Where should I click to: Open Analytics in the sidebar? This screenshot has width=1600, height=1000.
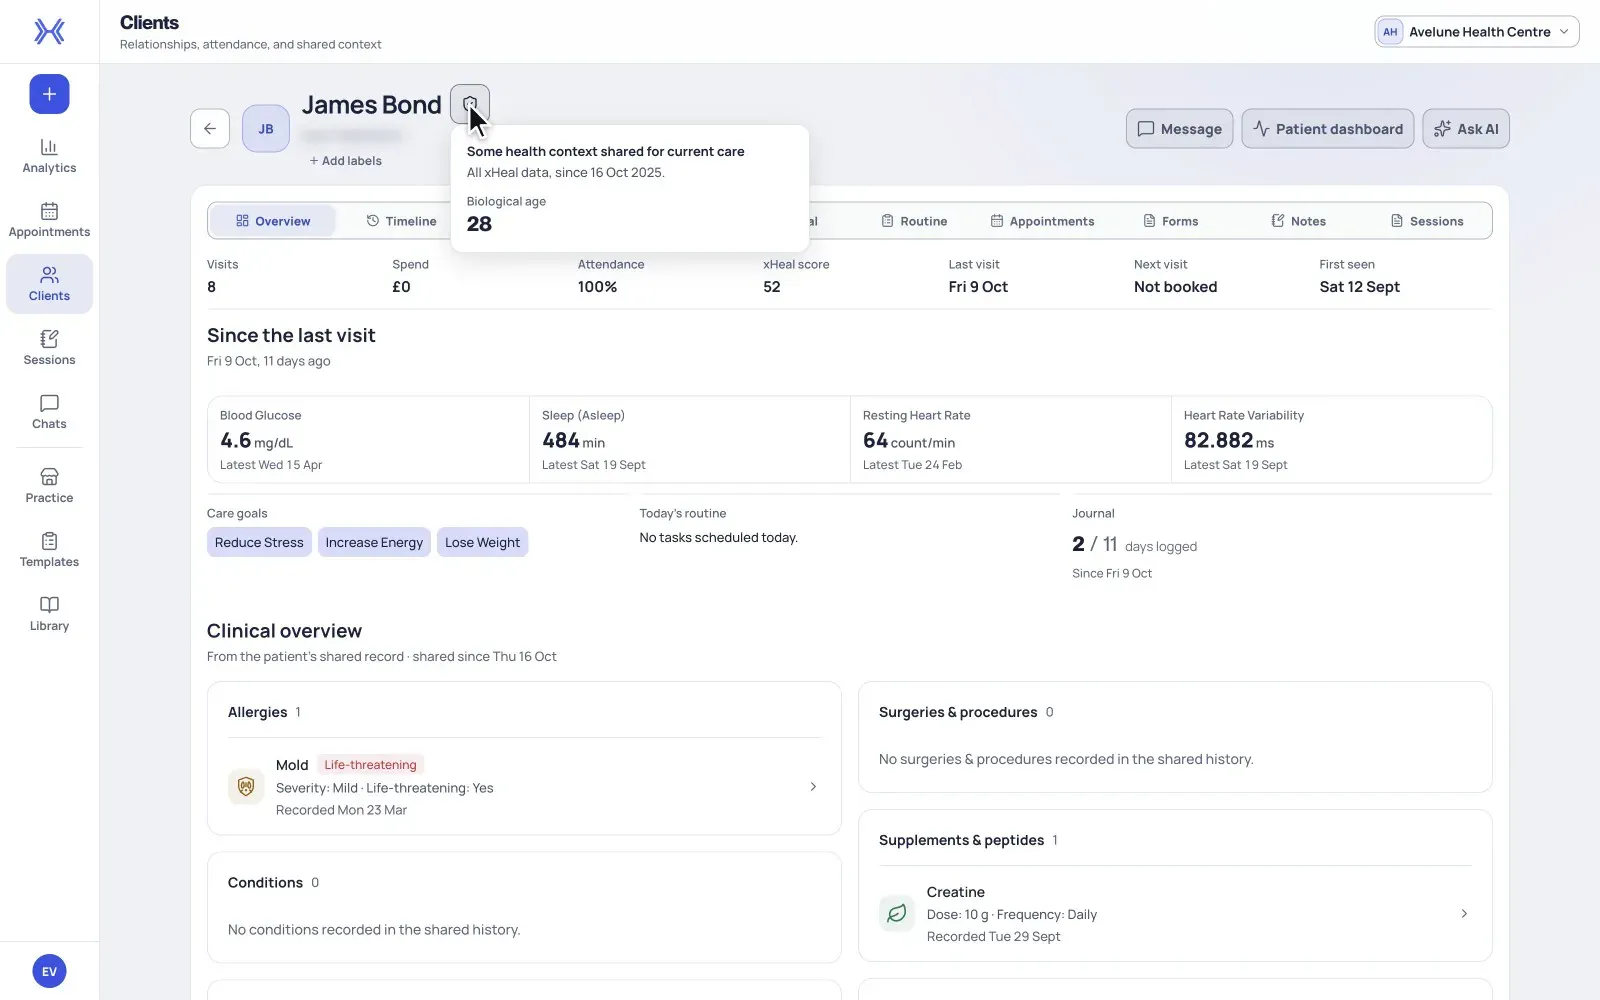[49, 157]
